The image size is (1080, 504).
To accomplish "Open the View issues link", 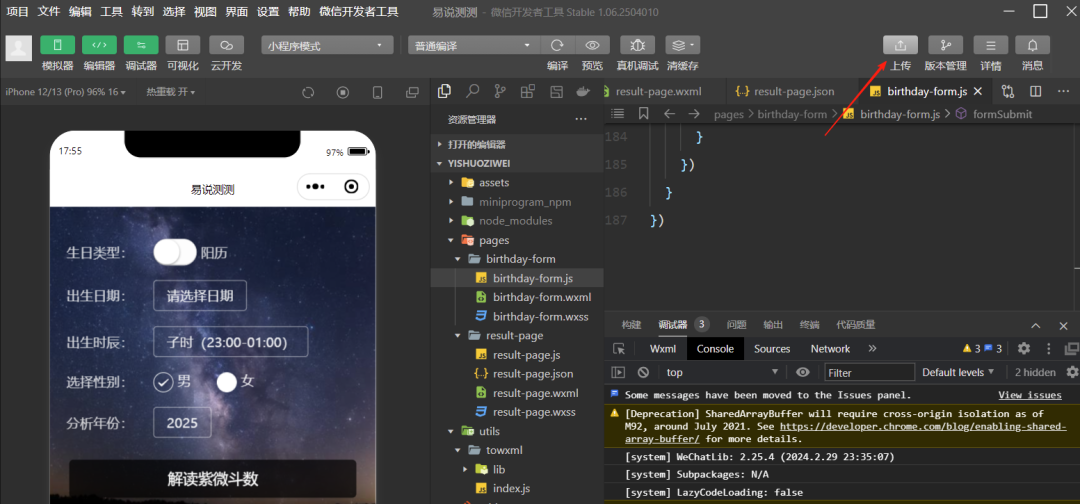I will coord(1030,395).
